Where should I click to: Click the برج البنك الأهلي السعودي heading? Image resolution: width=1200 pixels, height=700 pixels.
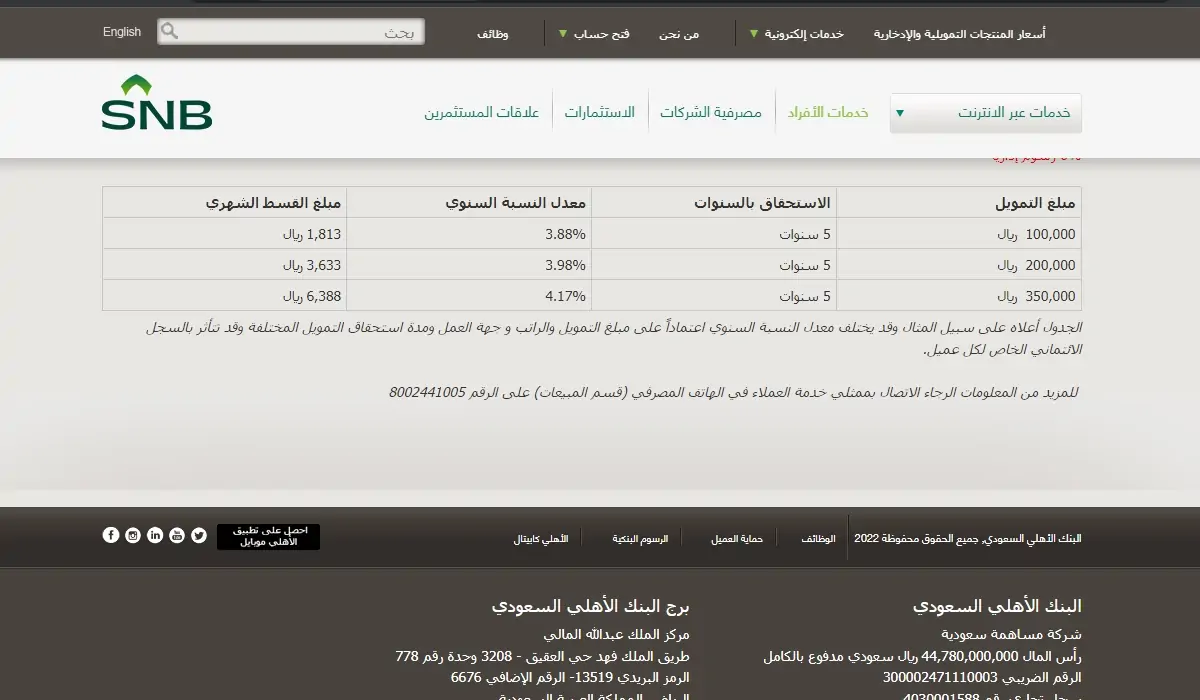[591, 606]
